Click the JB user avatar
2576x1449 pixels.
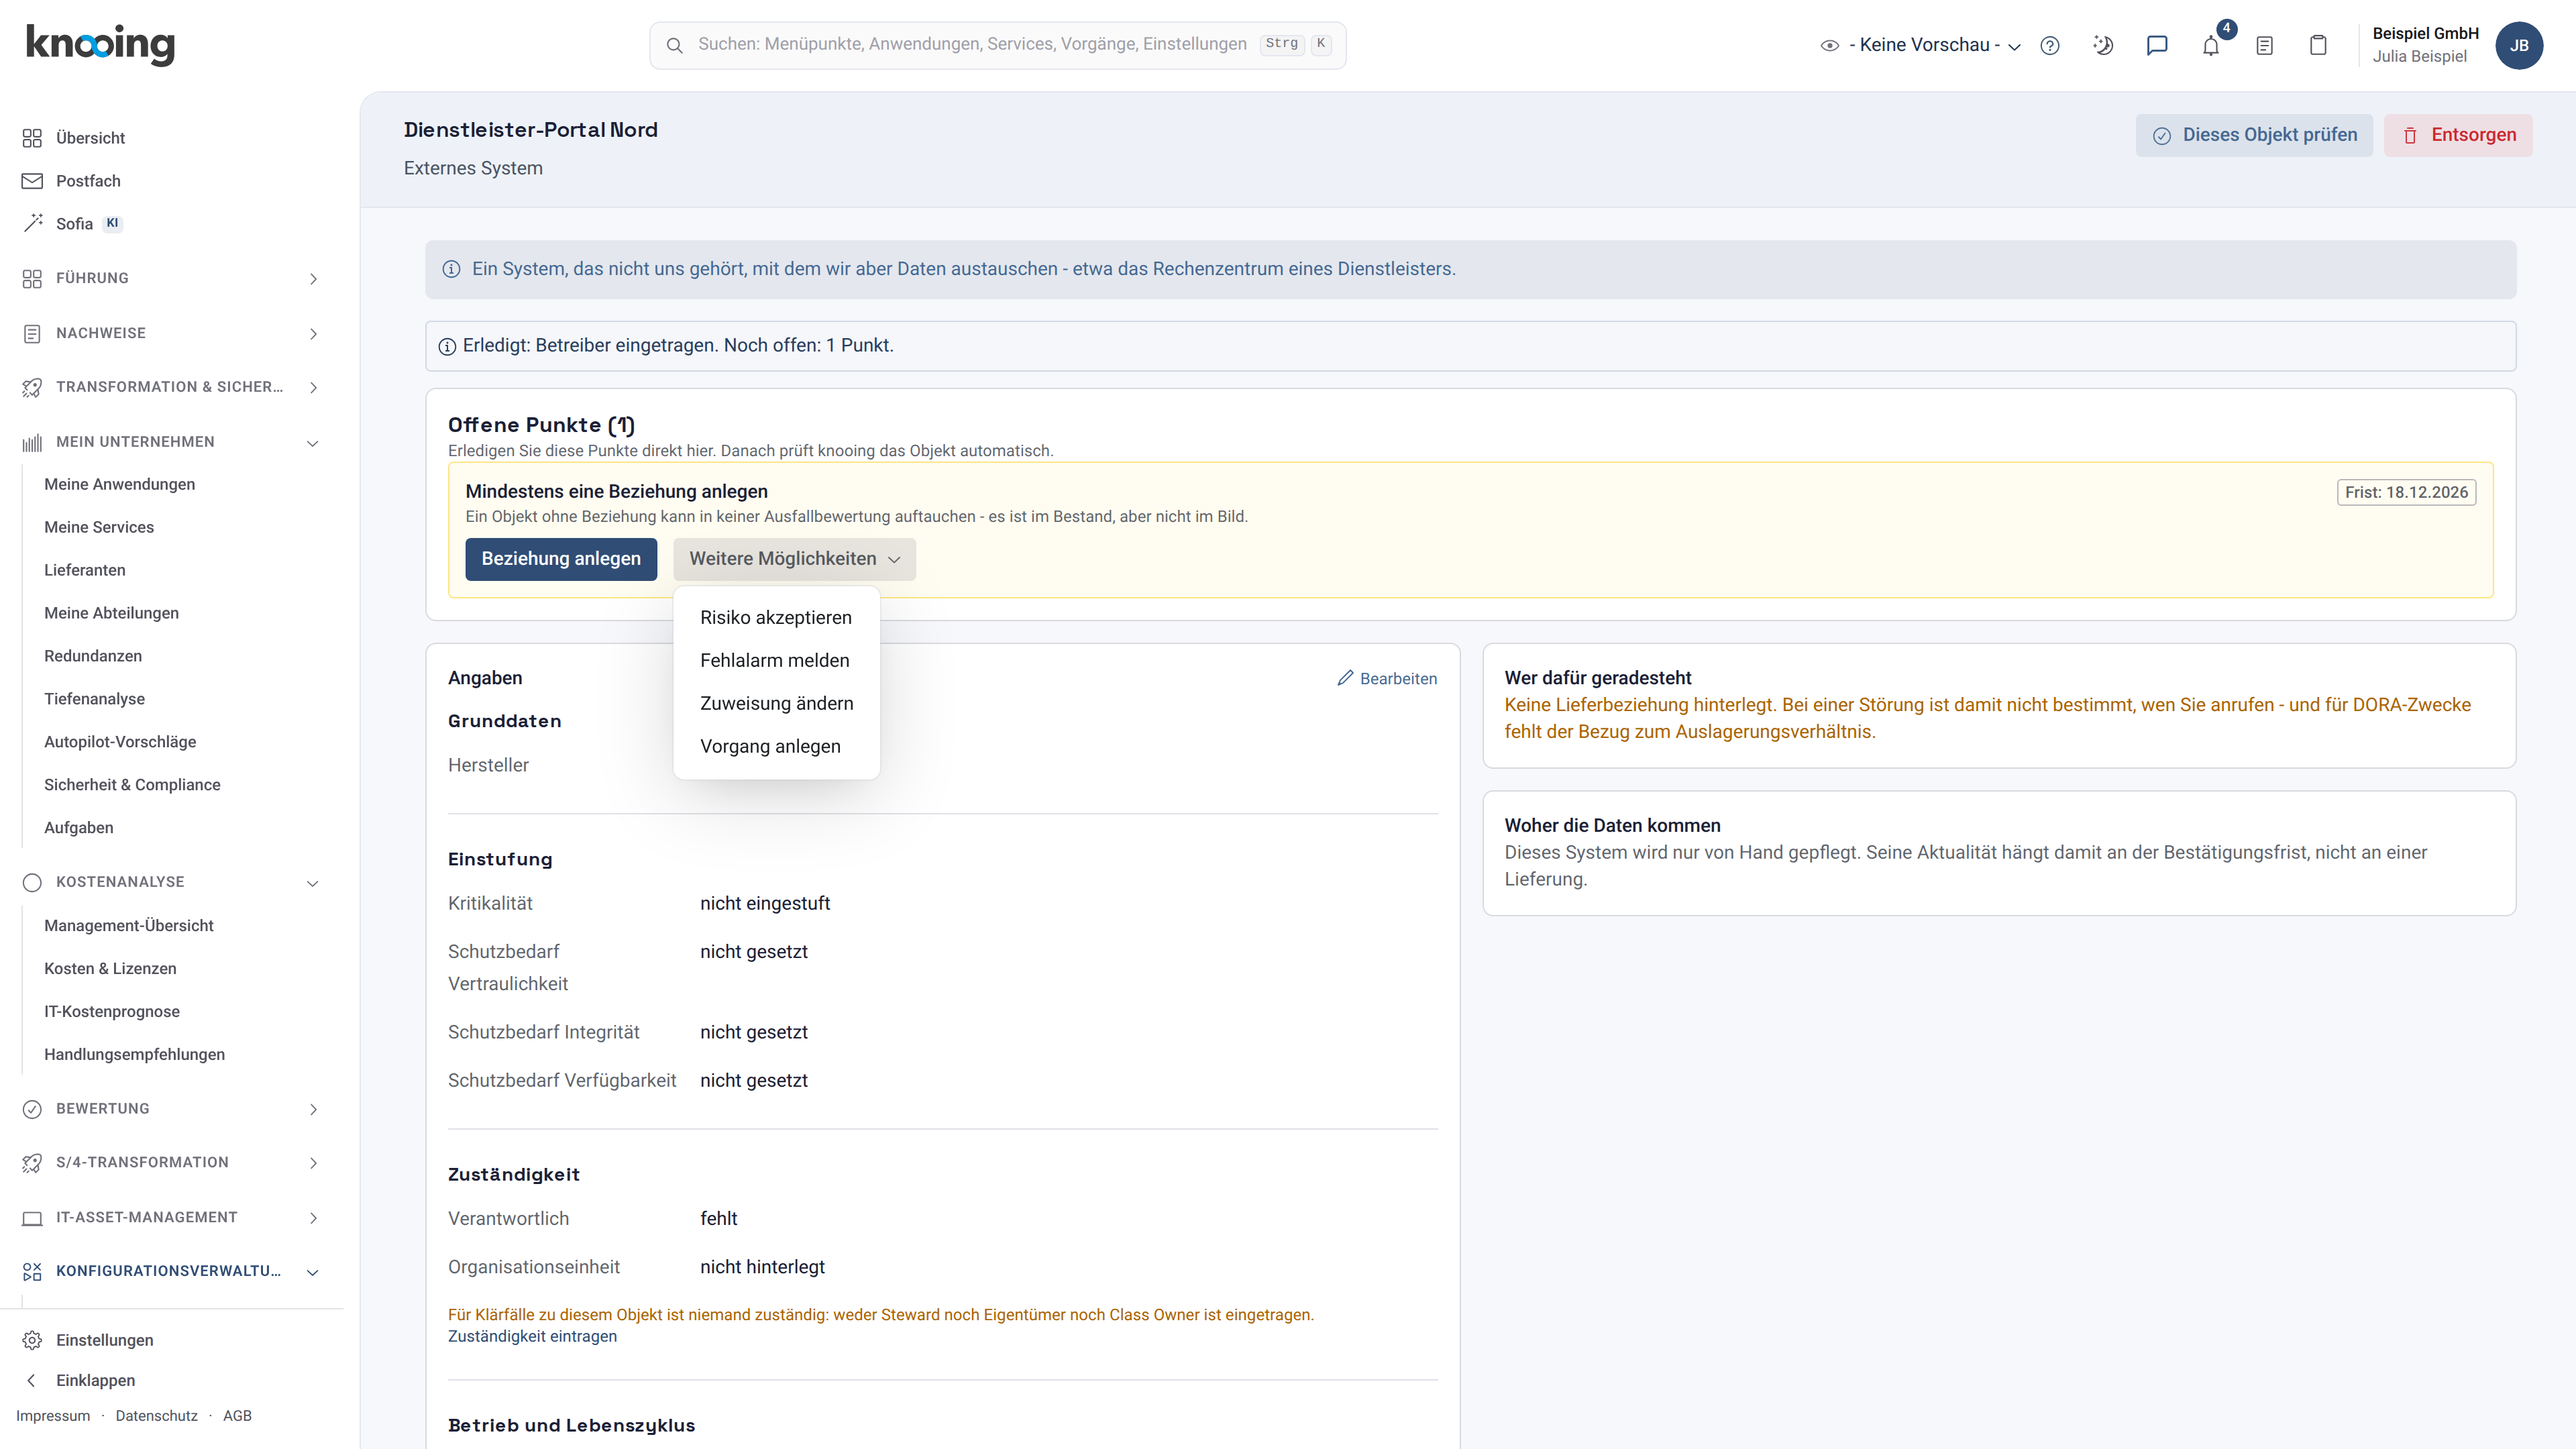click(x=2519, y=45)
